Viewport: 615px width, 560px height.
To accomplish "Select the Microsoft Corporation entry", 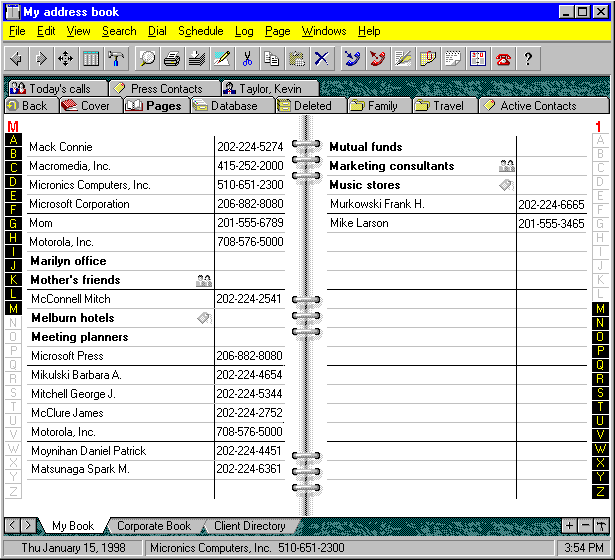I will (x=79, y=204).
